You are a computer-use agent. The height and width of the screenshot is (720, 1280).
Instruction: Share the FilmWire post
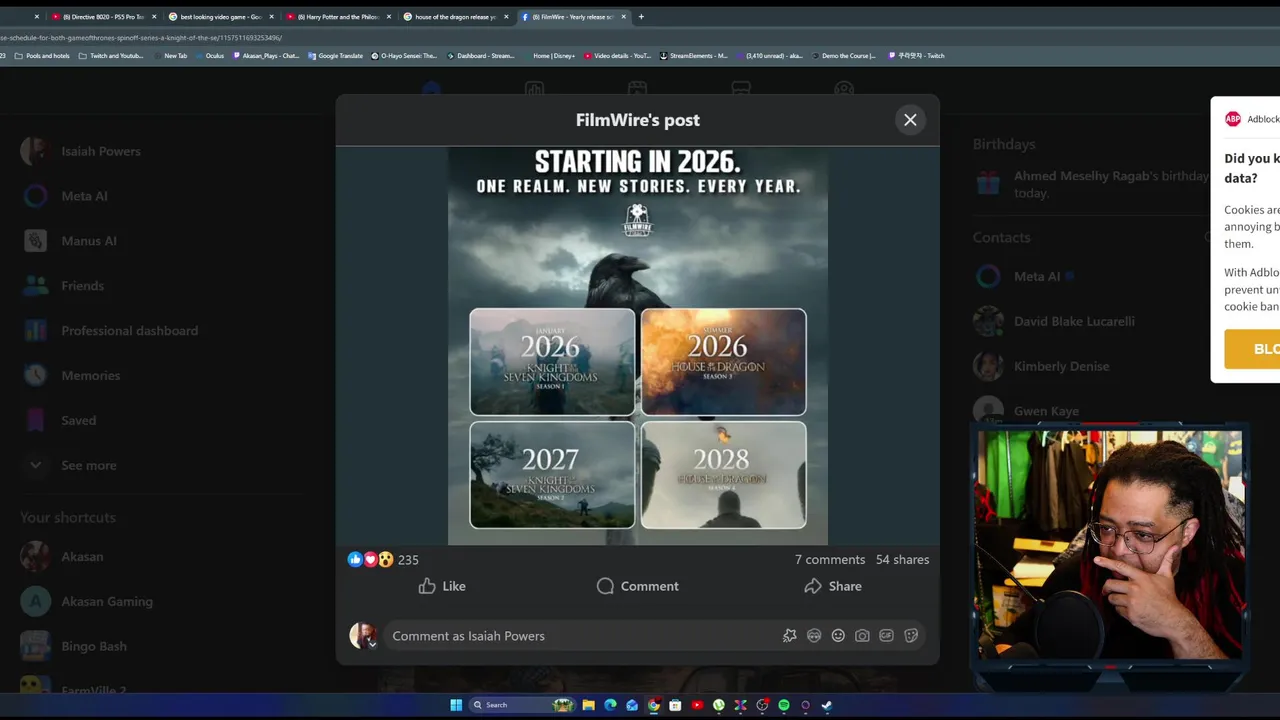[832, 586]
